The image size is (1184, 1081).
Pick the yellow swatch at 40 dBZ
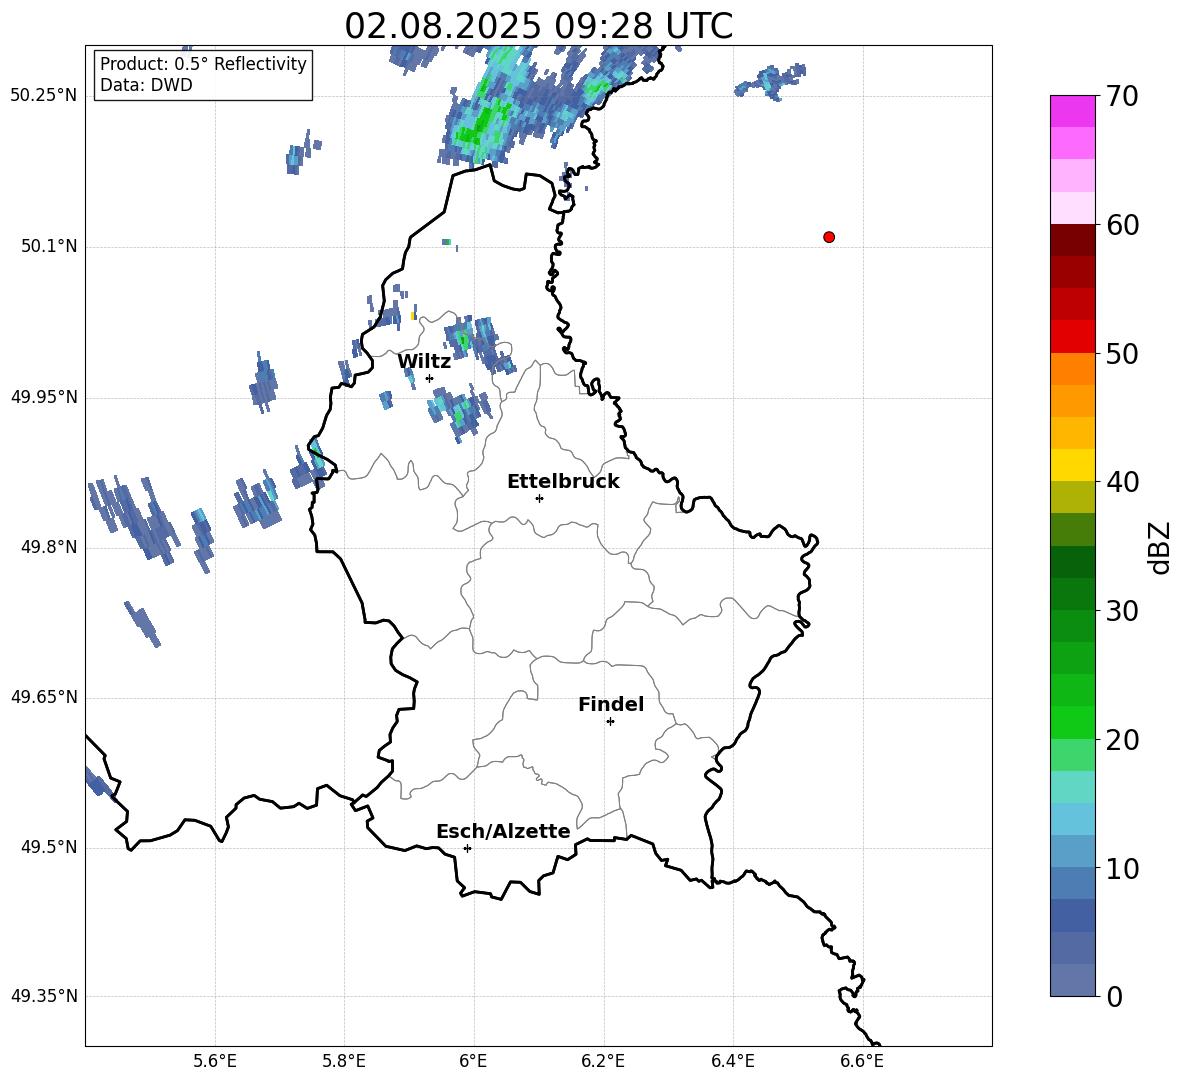[x=1073, y=465]
